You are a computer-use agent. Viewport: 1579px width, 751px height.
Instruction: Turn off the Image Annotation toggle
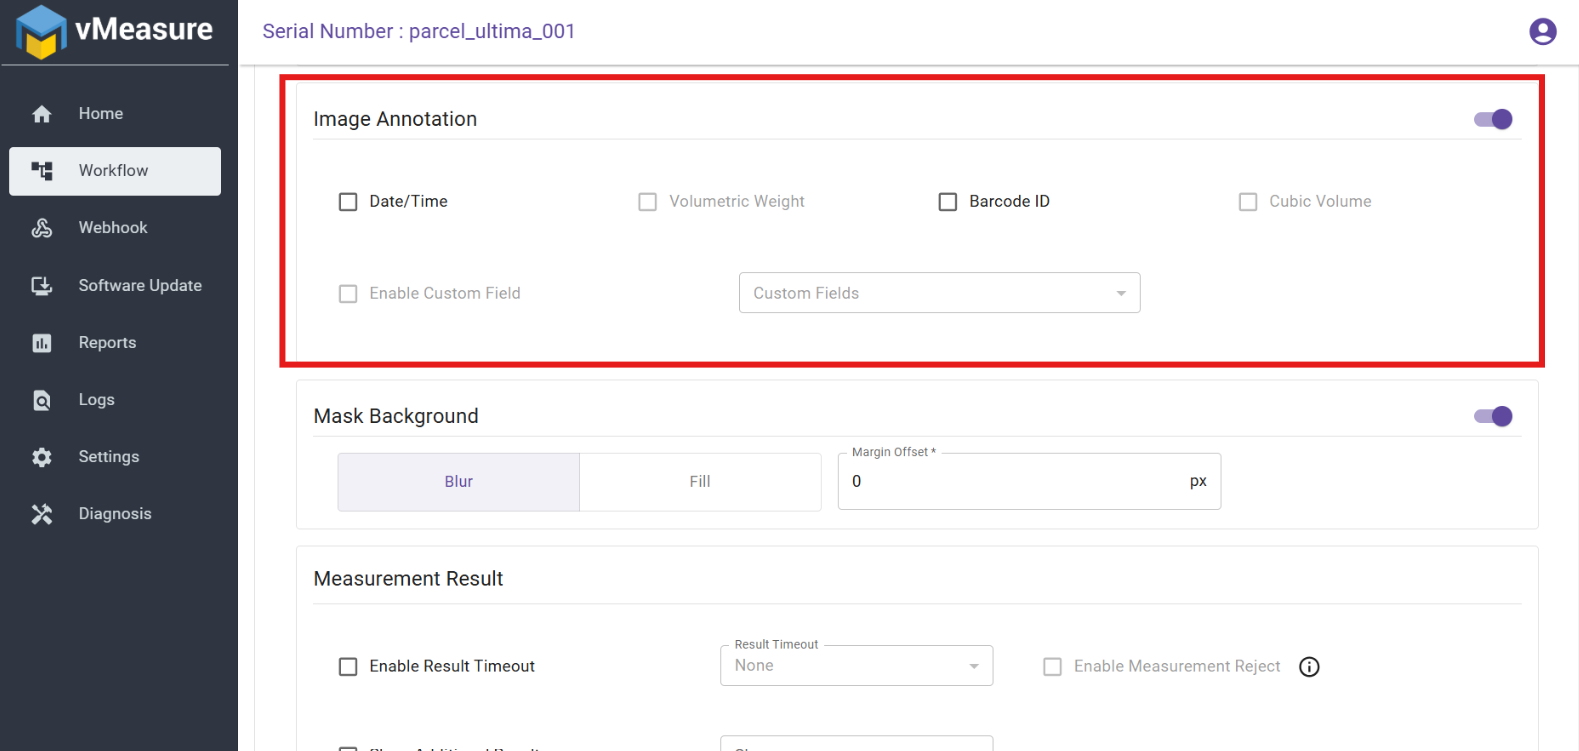(1493, 120)
